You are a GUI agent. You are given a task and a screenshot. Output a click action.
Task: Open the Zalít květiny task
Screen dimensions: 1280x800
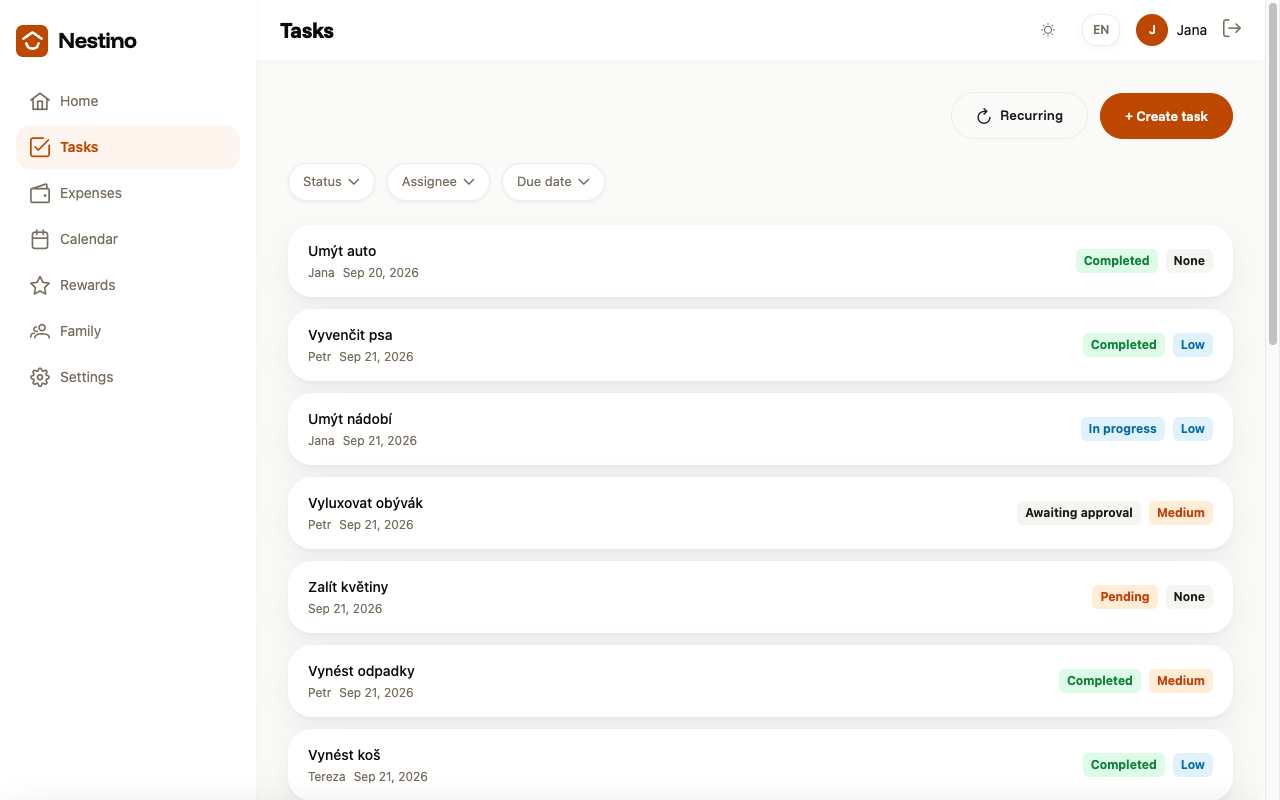pos(760,597)
